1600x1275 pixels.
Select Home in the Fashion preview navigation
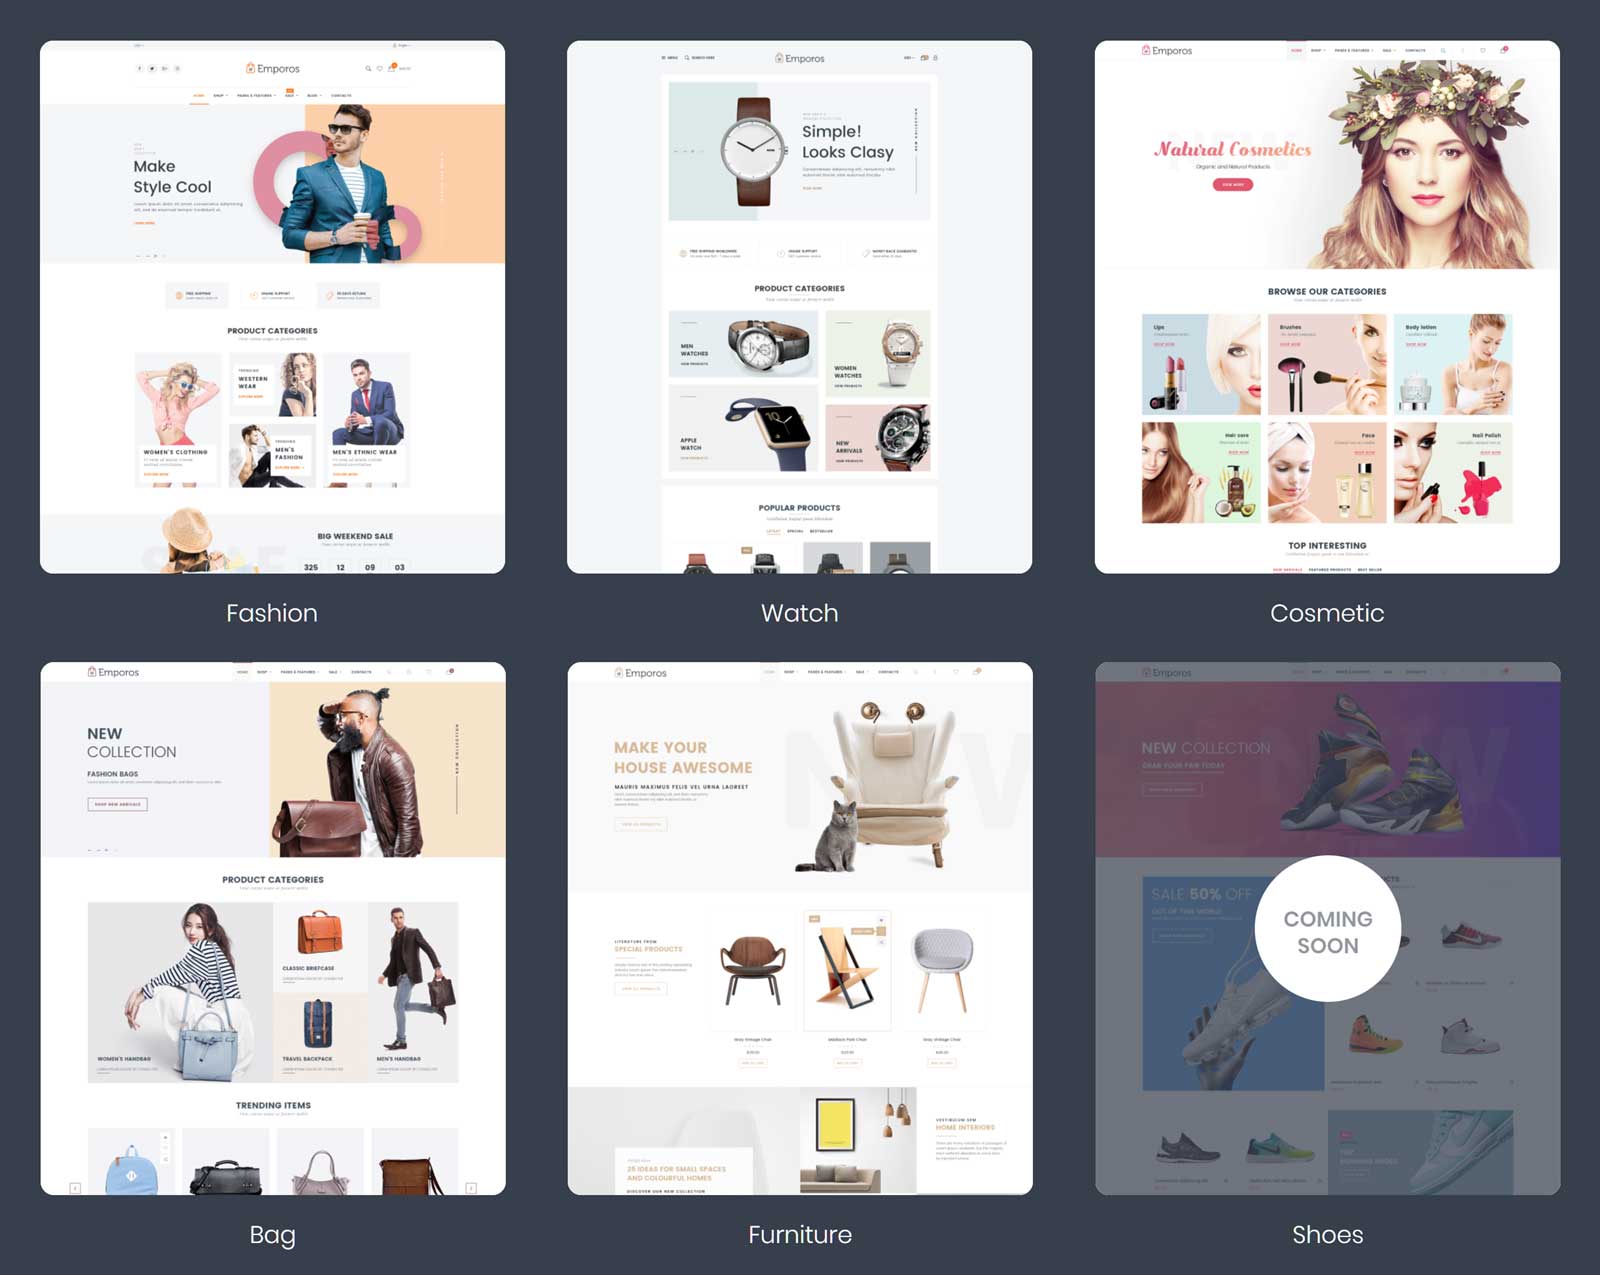point(199,96)
